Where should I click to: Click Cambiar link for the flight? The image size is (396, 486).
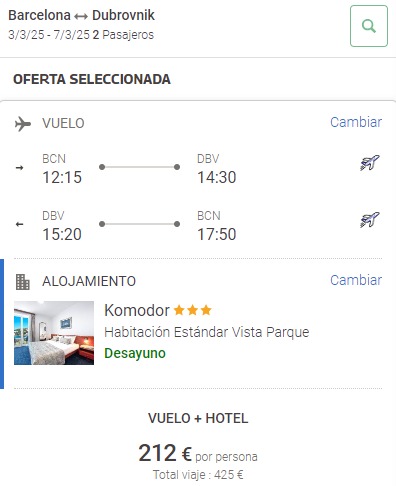(x=356, y=122)
